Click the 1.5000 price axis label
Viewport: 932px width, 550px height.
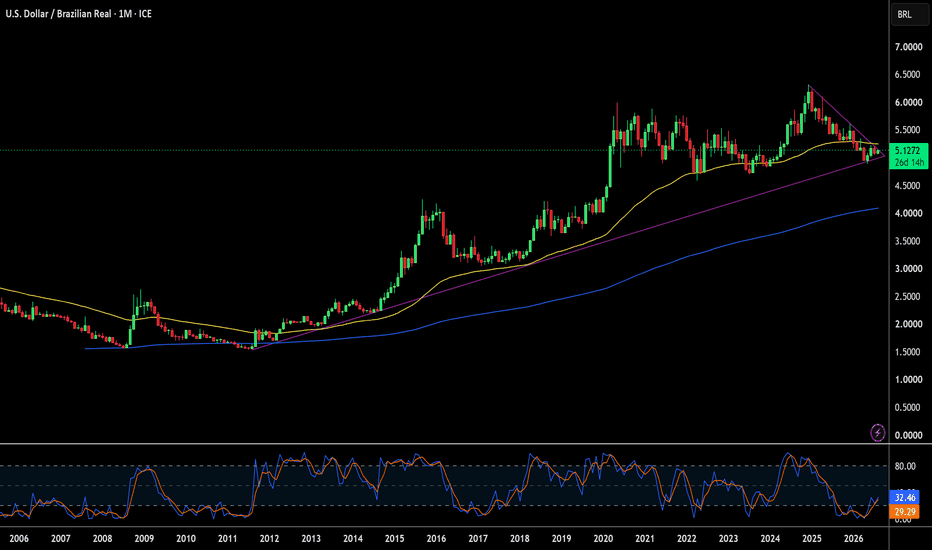(908, 352)
